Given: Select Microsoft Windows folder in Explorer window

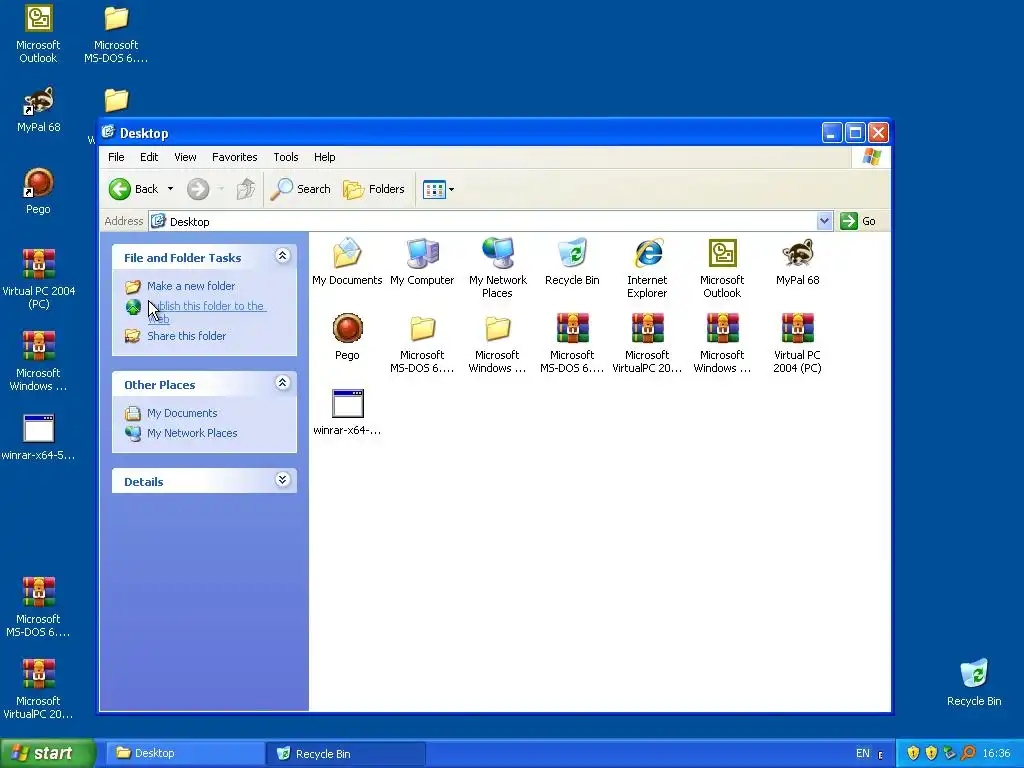Looking at the screenshot, I should (x=497, y=343).
